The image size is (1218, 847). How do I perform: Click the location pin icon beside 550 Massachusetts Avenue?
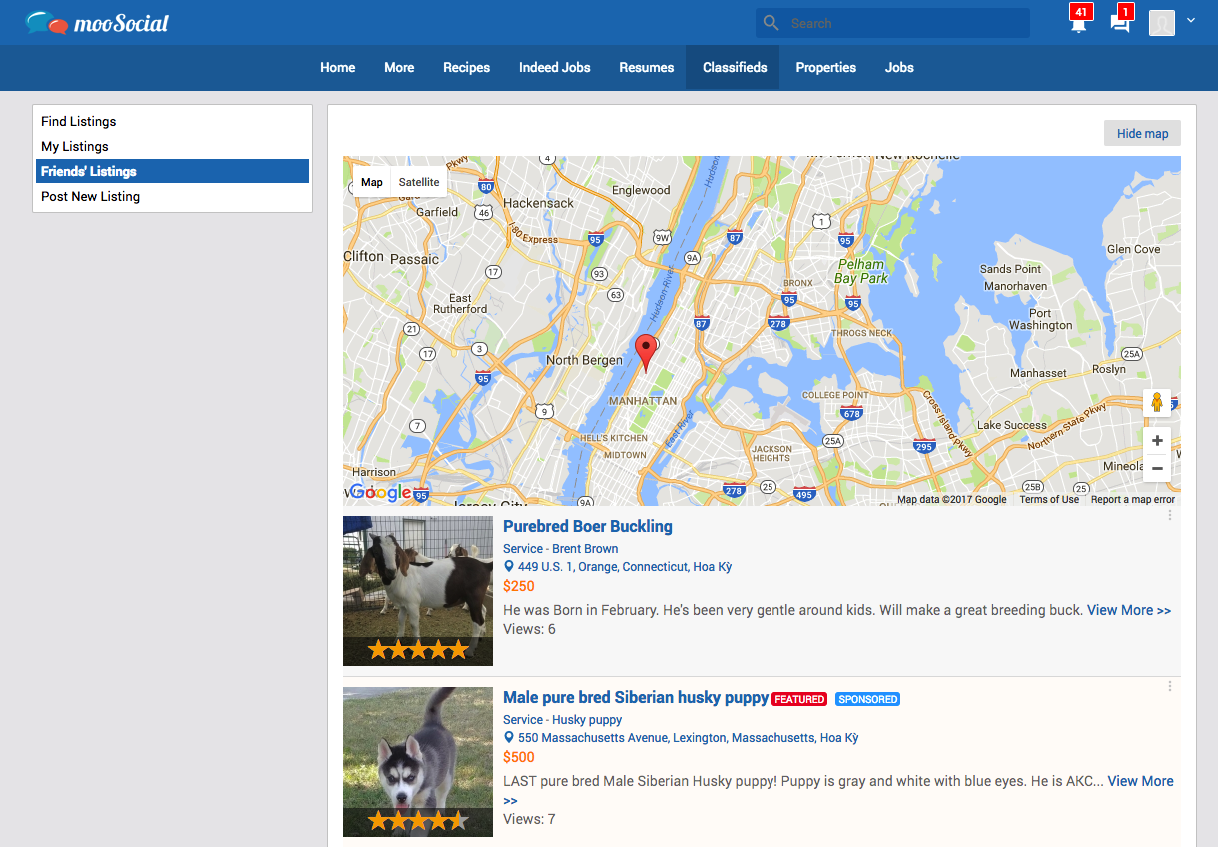(509, 738)
